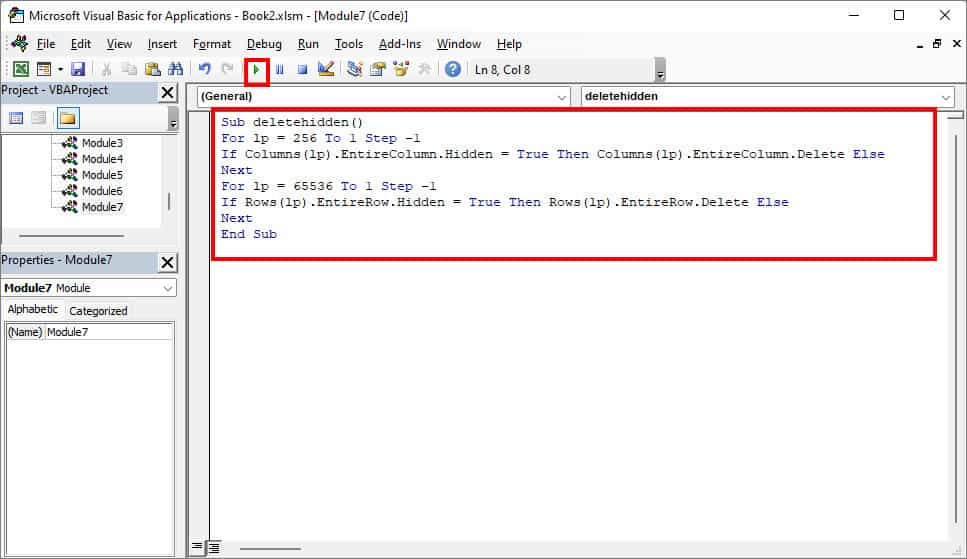Image resolution: width=967 pixels, height=559 pixels.
Task: Click the Redo arrow icon
Action: click(227, 70)
